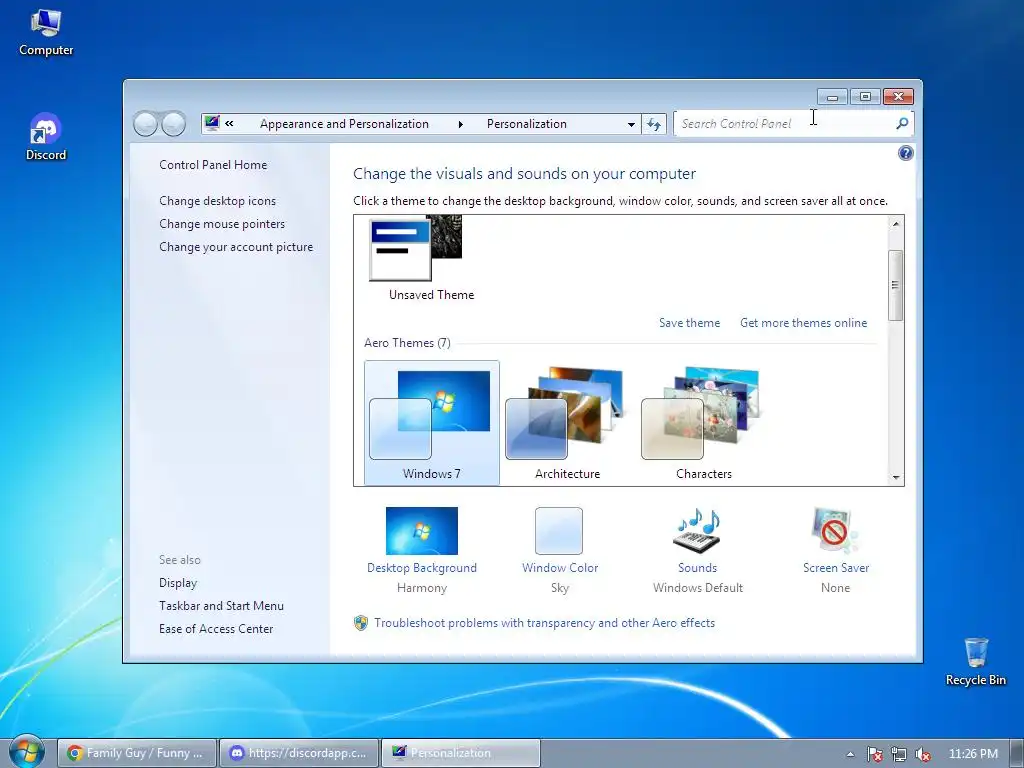Click the theme list scrollbar thumb

895,285
